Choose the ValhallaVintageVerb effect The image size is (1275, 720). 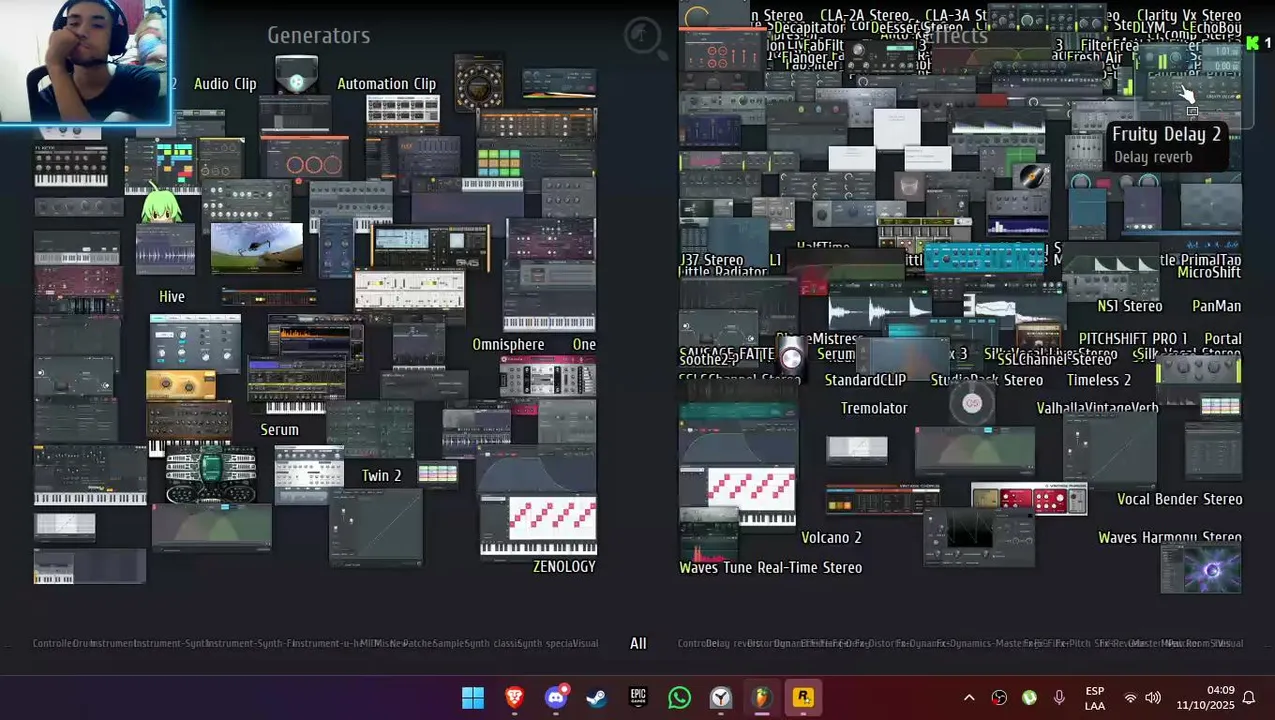pos(1097,408)
